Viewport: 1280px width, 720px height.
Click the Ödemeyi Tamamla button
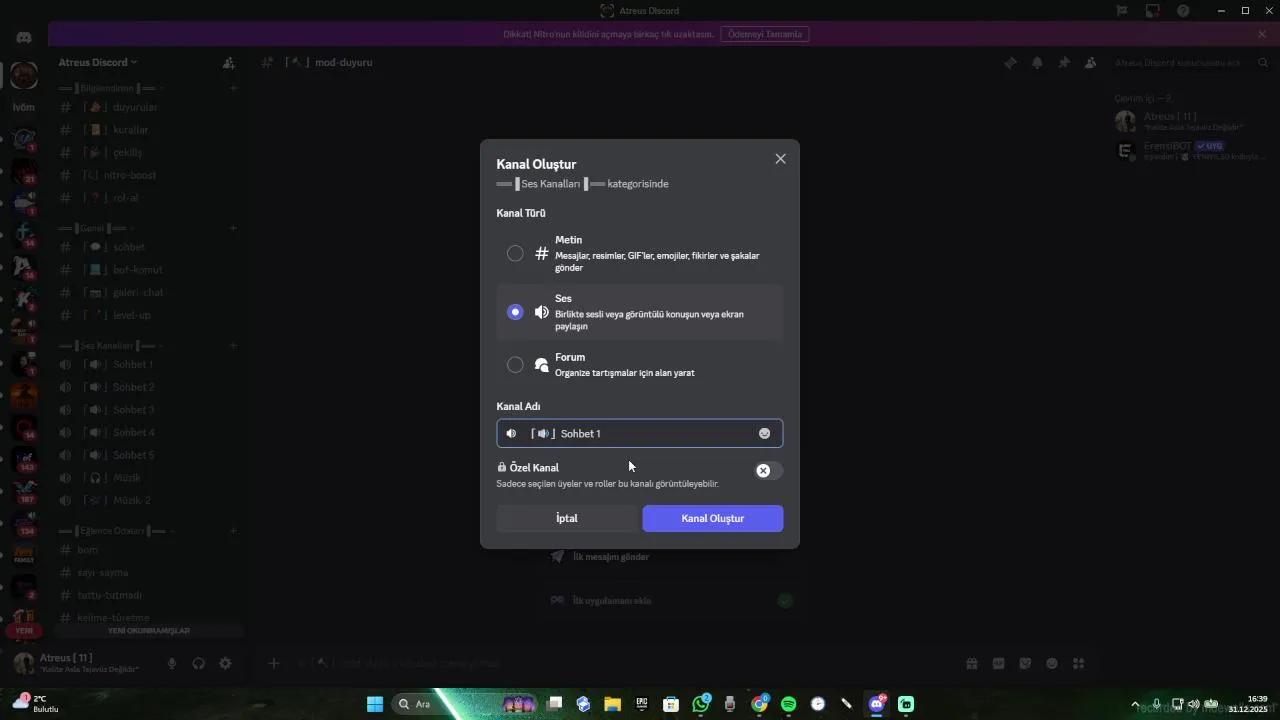(765, 34)
